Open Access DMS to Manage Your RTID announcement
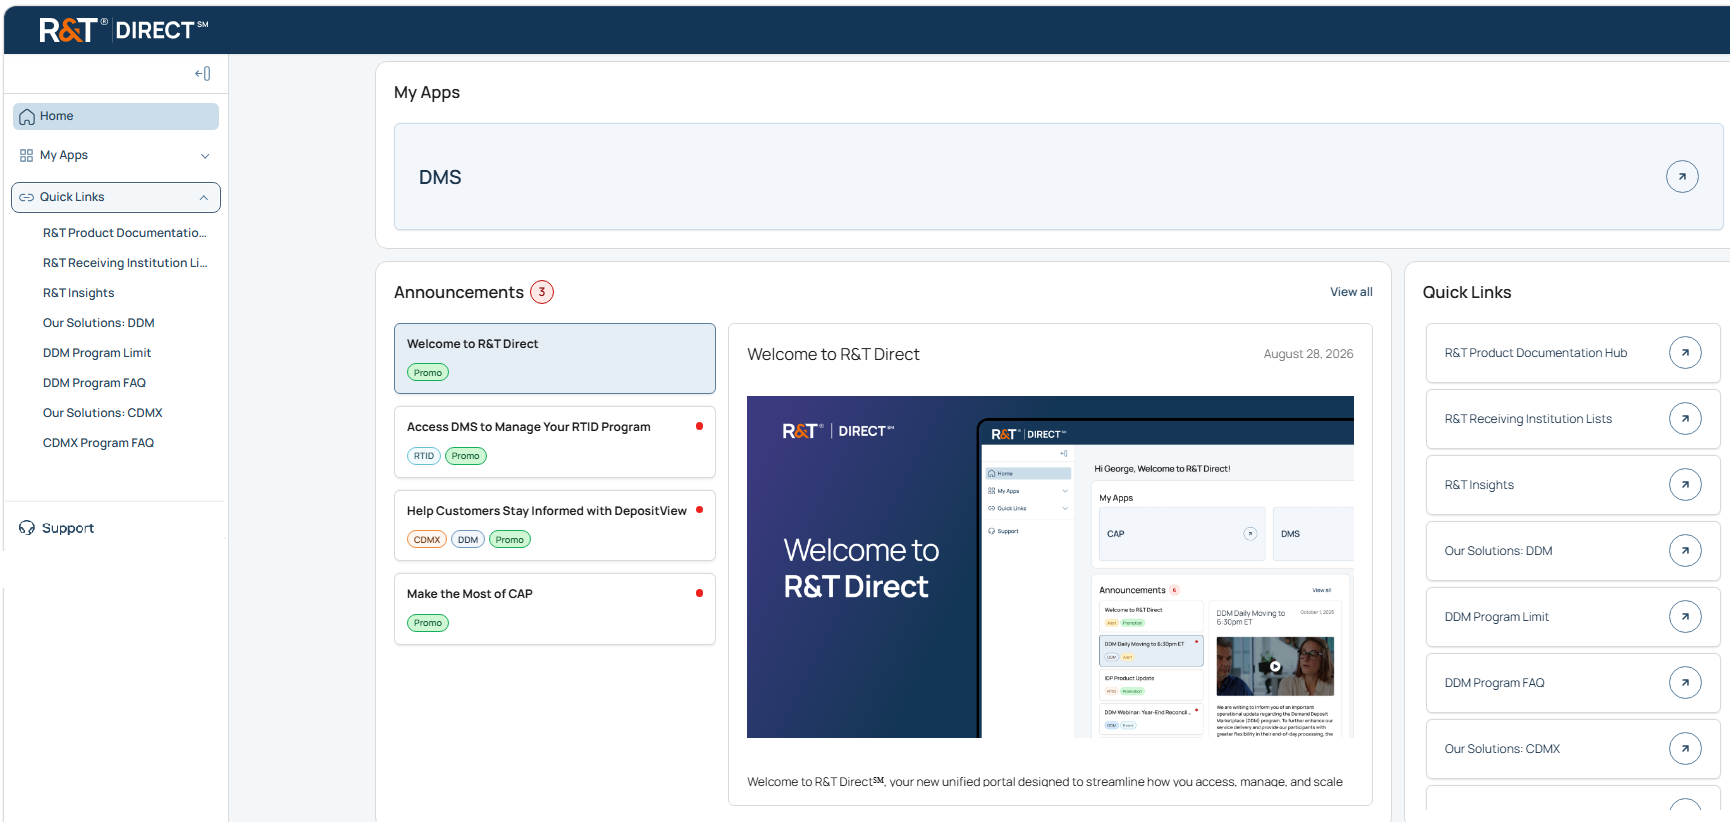Image resolution: width=1730 pixels, height=822 pixels. point(555,442)
